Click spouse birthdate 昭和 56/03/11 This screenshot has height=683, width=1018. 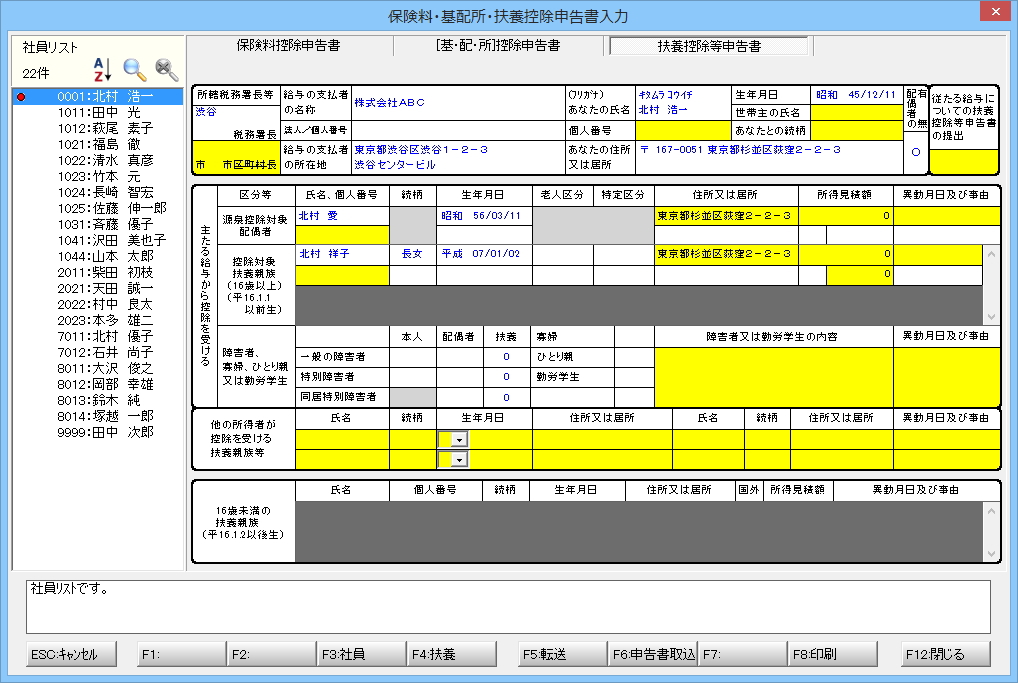pos(484,216)
